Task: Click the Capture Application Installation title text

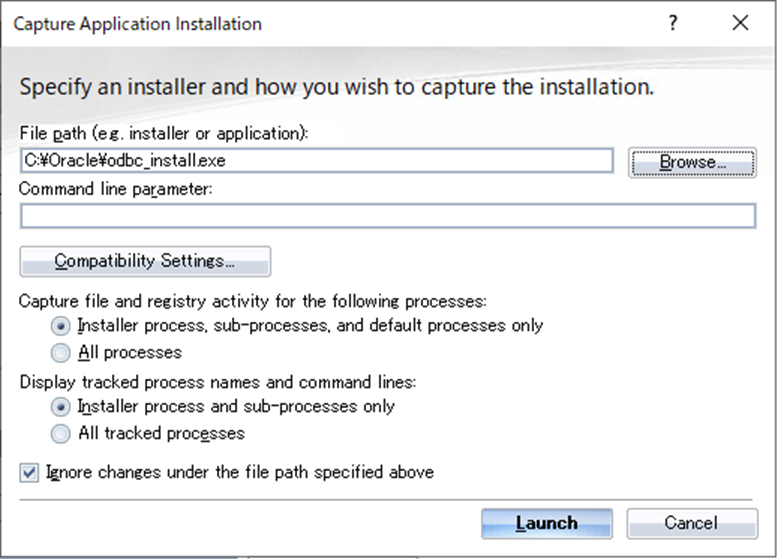Action: tap(138, 23)
